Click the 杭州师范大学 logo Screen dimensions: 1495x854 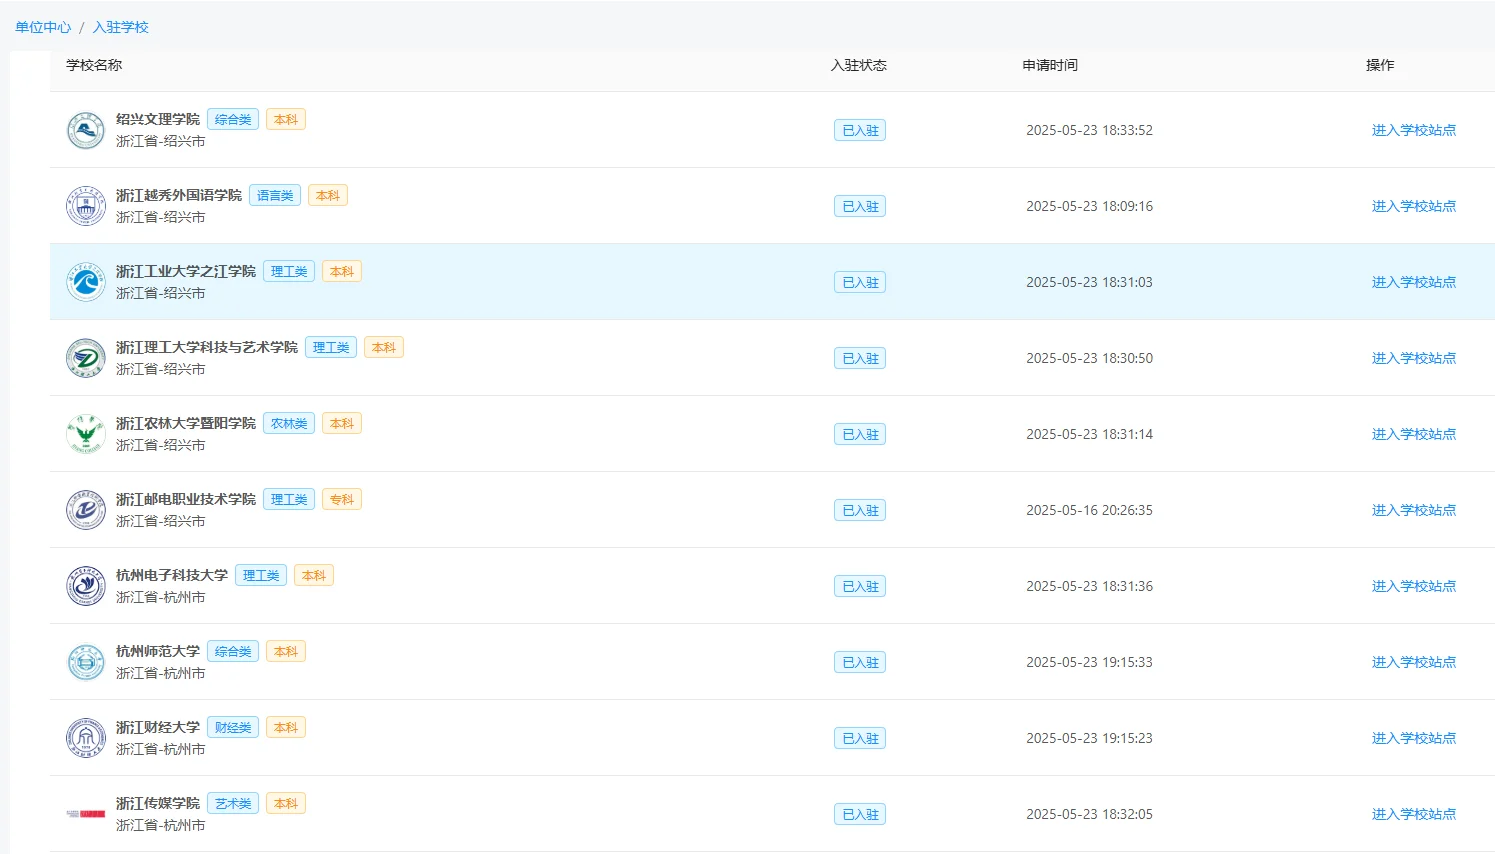pyautogui.click(x=86, y=662)
